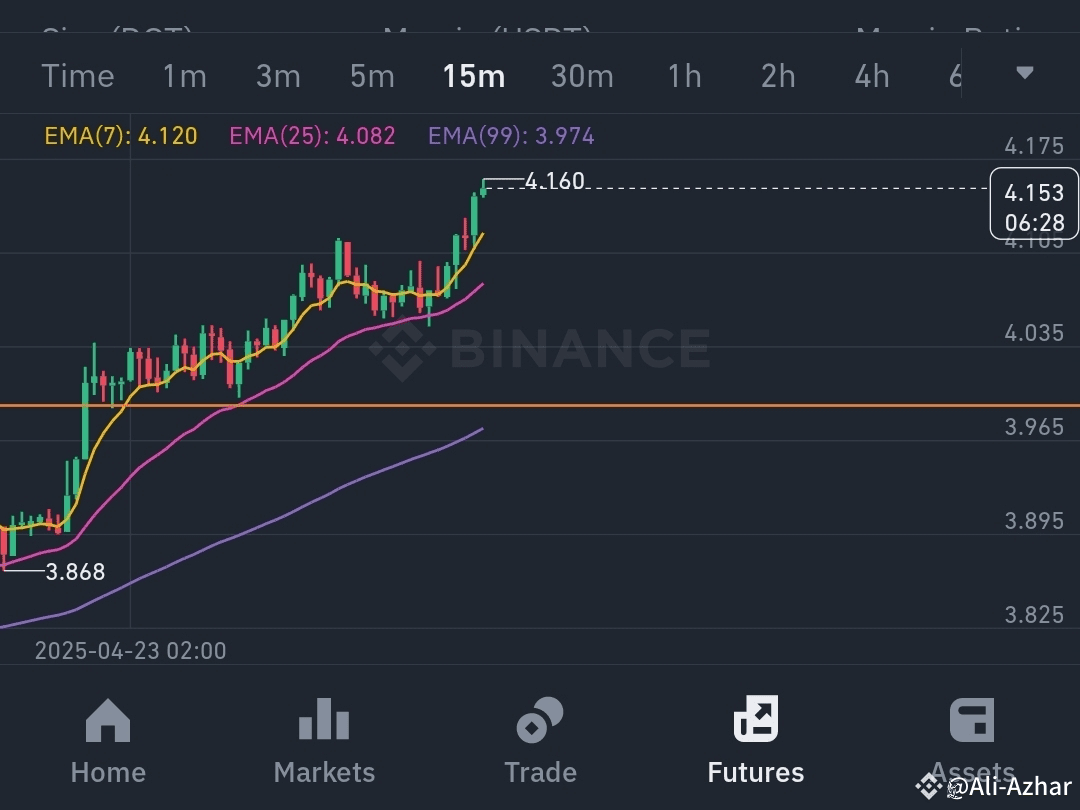Select the 30m timeframe
1080x810 pixels.
[582, 76]
